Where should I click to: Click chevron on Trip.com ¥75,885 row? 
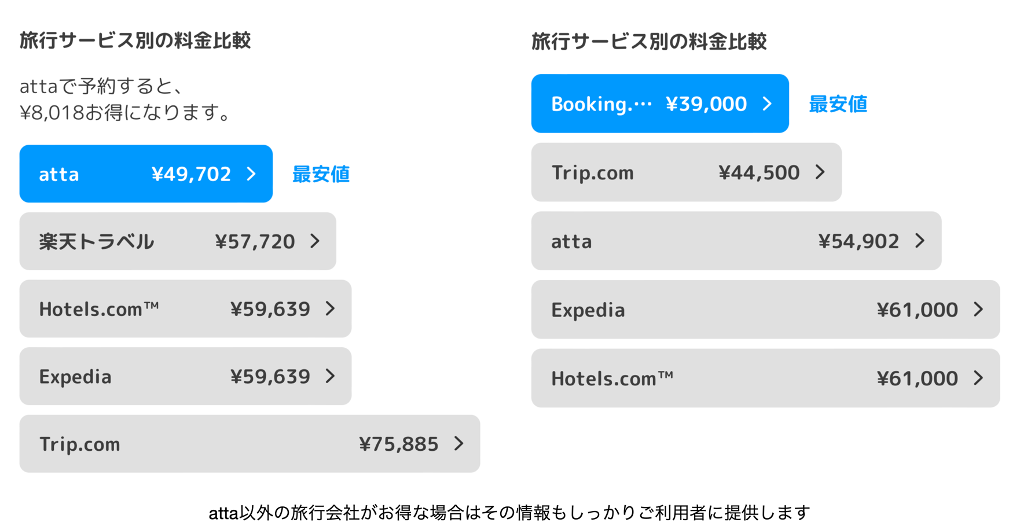coord(459,444)
